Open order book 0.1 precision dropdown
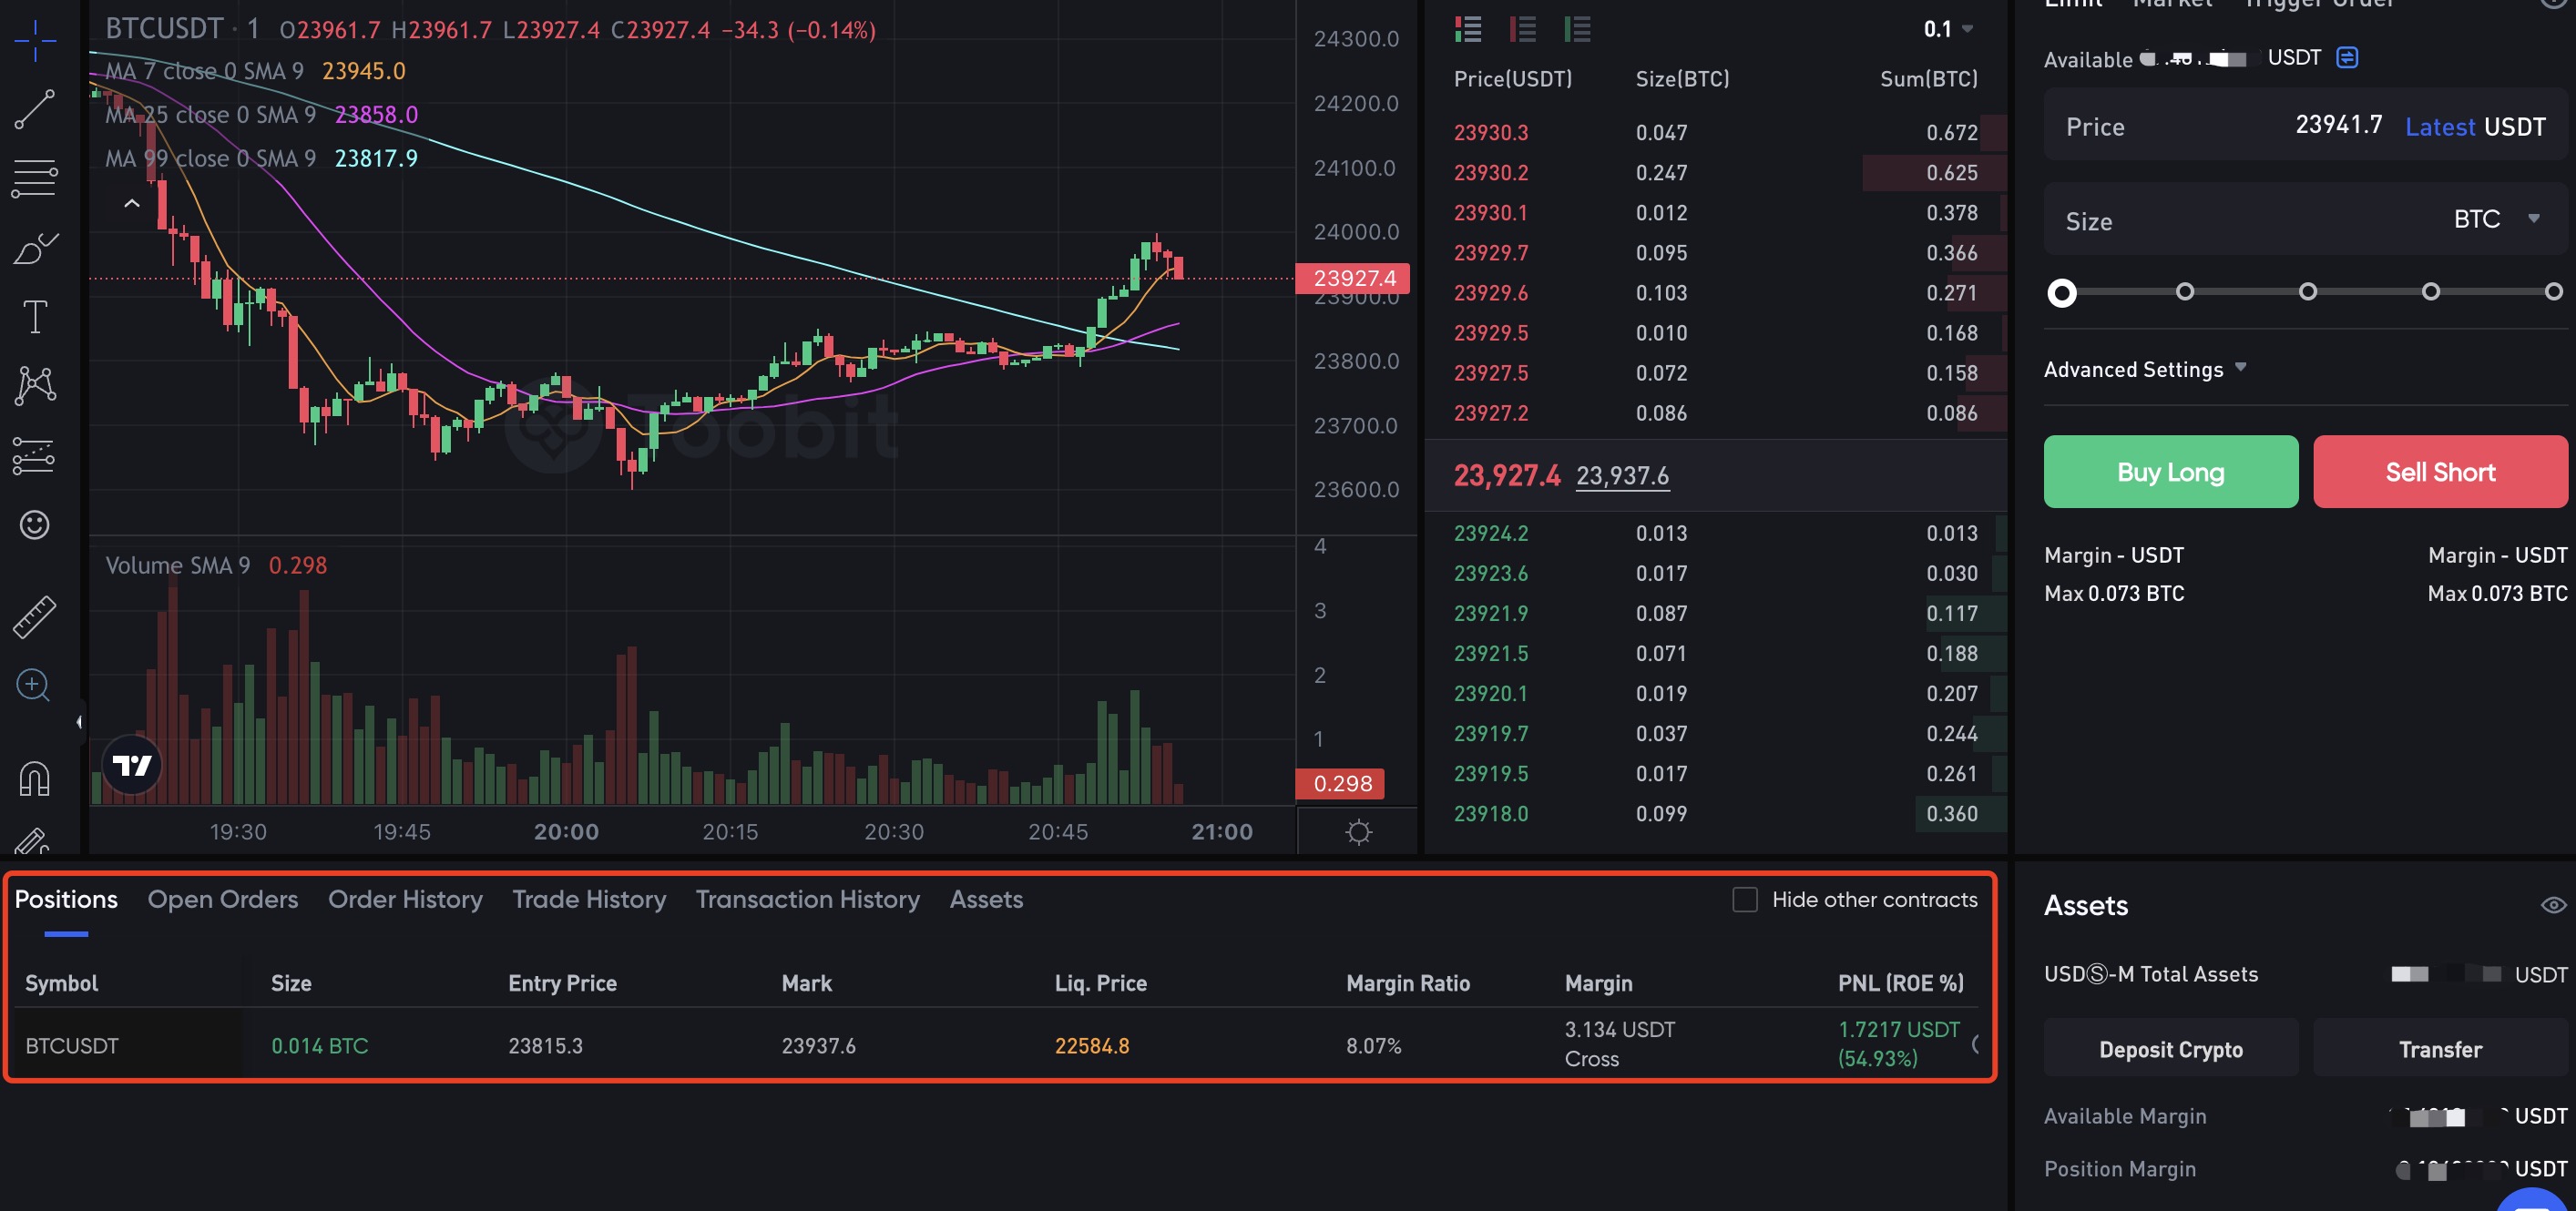Screen dimensions: 2576x1211 pos(1947,29)
